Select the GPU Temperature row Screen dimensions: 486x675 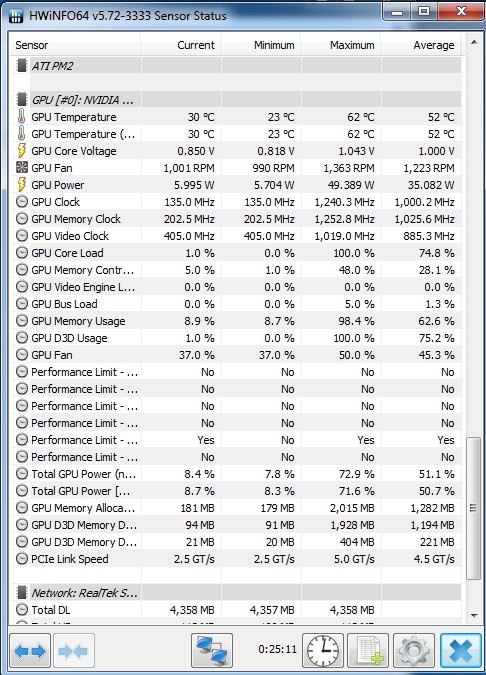pos(236,117)
